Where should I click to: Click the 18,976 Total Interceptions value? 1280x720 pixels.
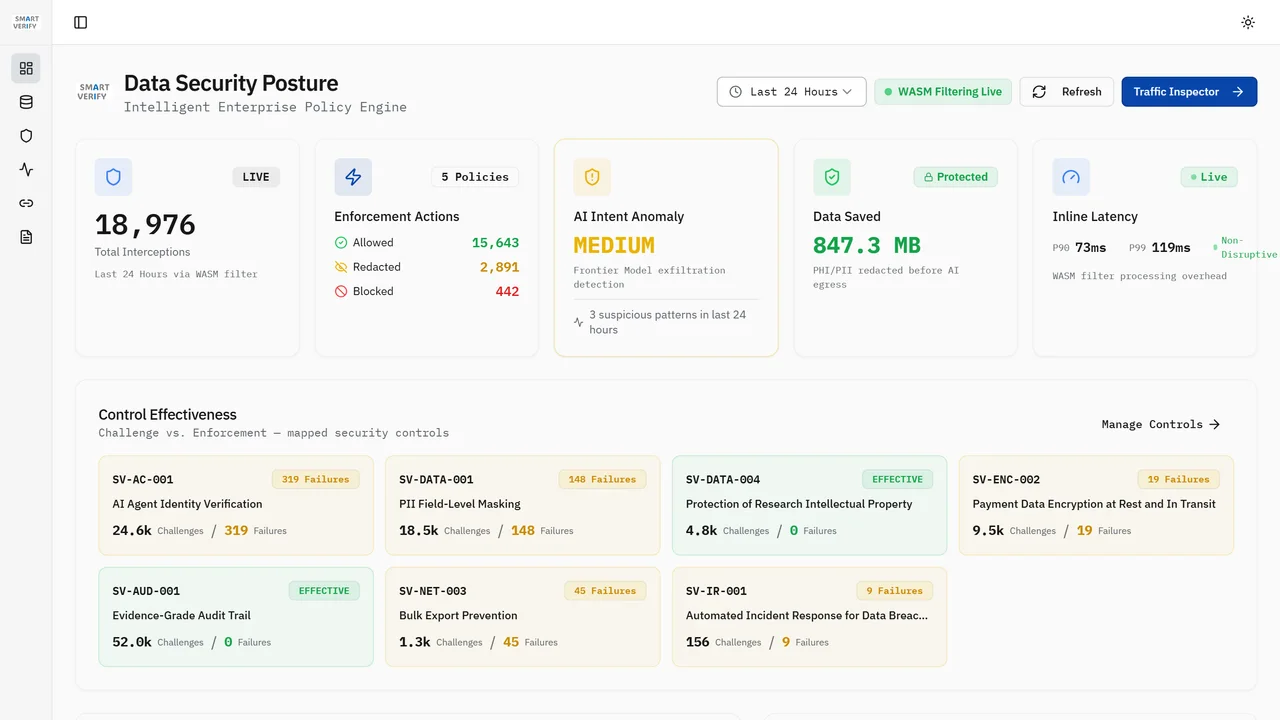[x=145, y=224]
